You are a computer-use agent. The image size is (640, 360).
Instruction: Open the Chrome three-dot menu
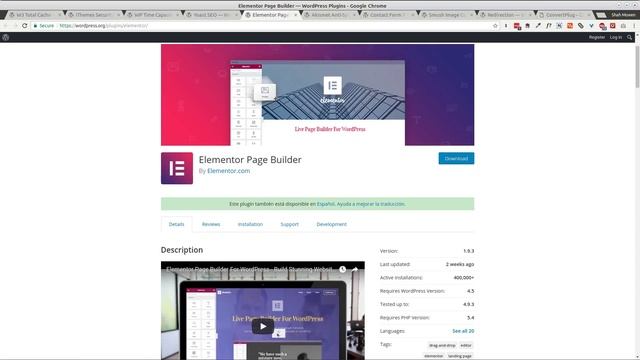pos(634,26)
